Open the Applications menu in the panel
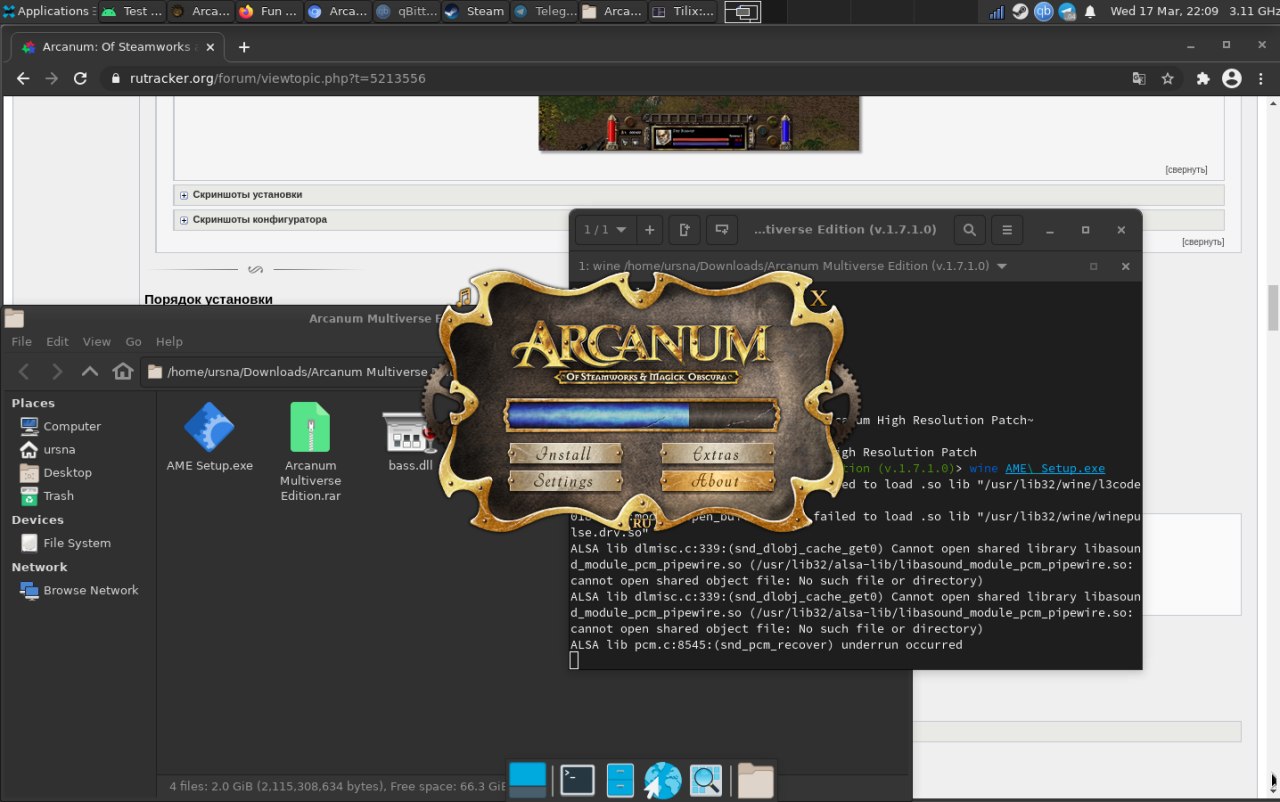 [48, 12]
